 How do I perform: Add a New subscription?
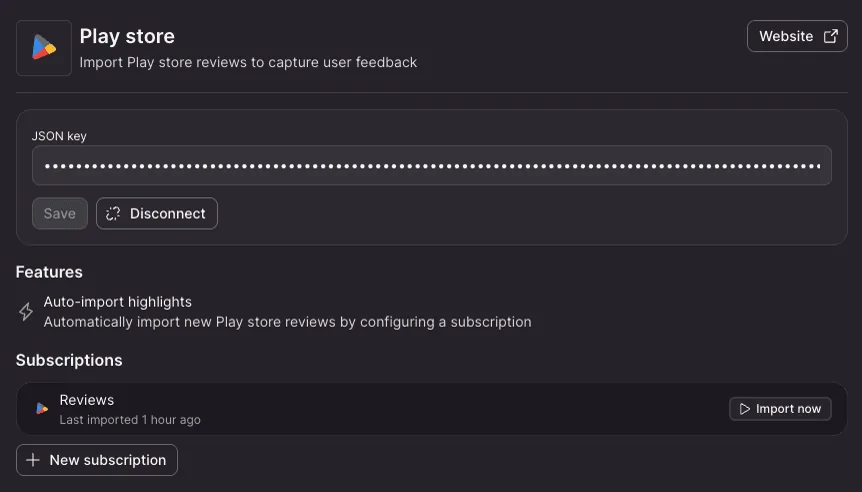pos(97,460)
